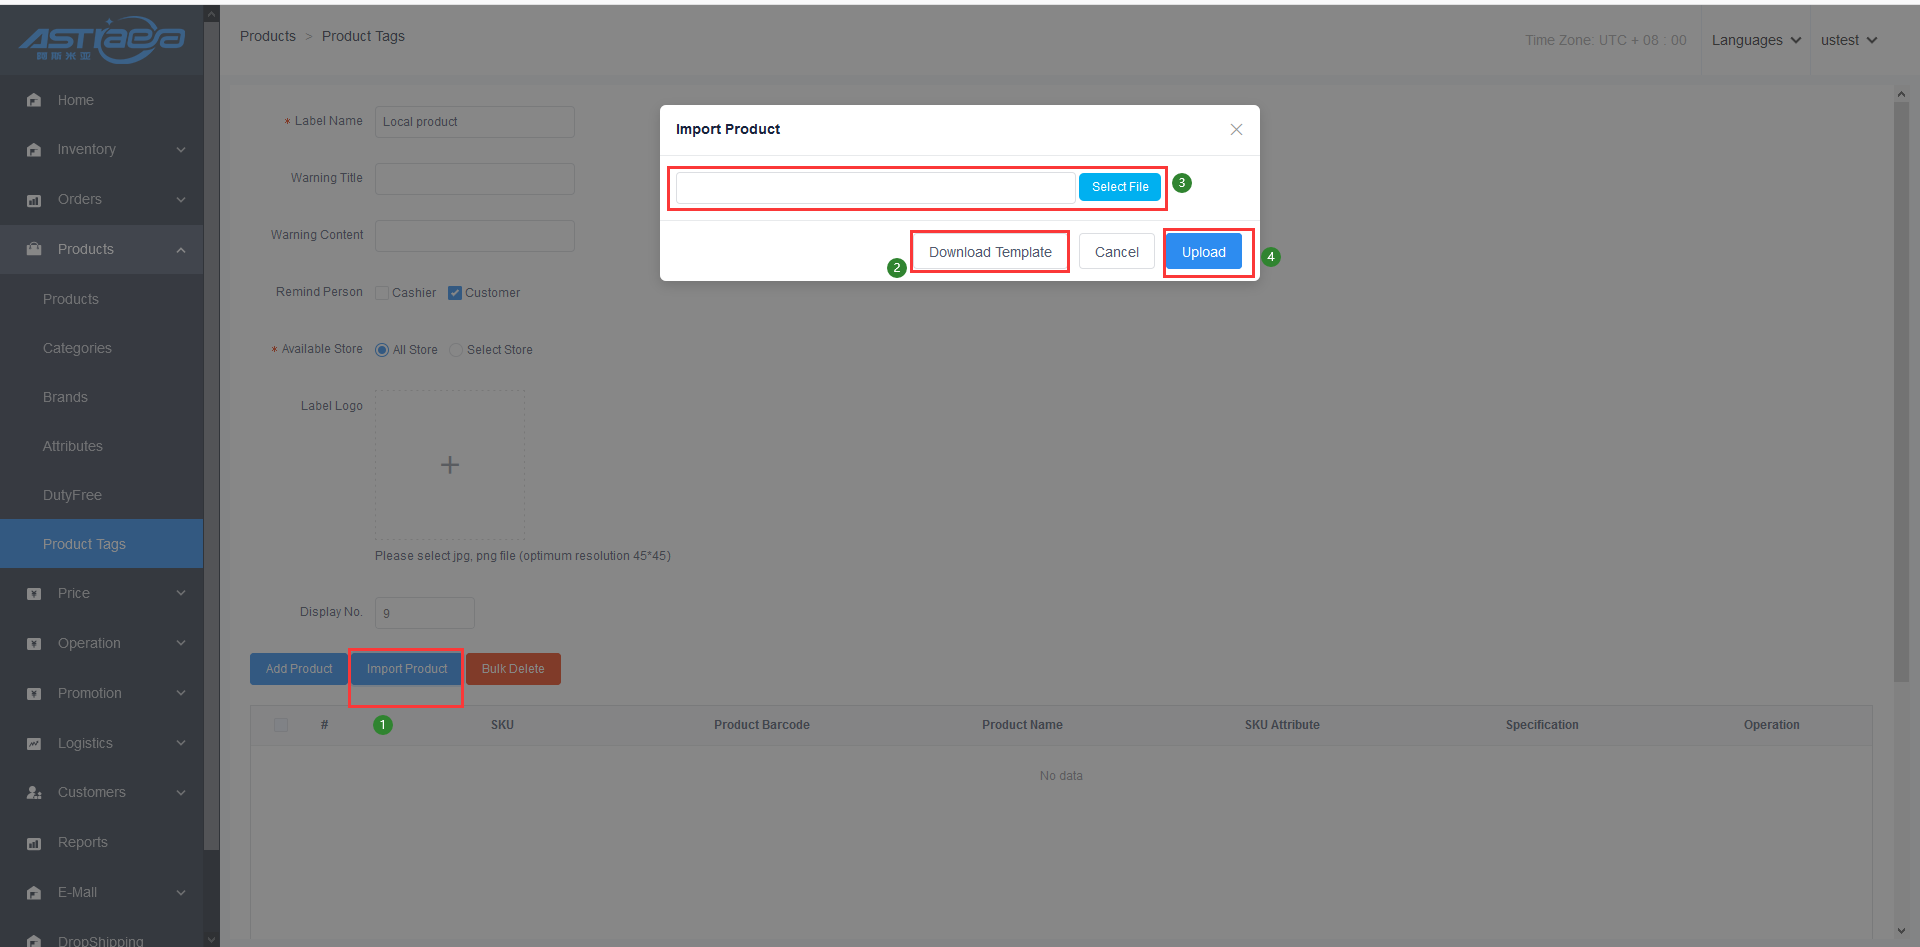Viewport: 1920px width, 947px height.
Task: Click the plus icon to add Label Logo
Action: point(450,465)
